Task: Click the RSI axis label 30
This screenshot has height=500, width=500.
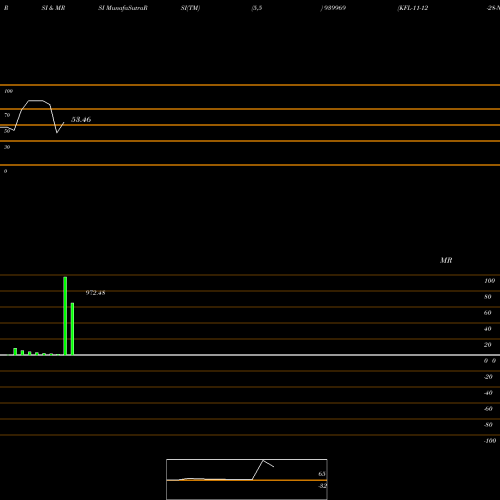Action: click(7, 147)
